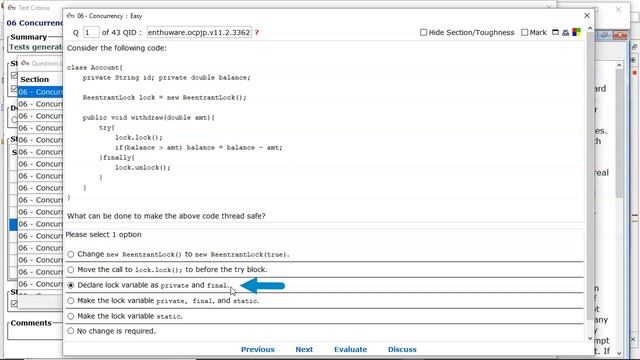The image size is (640, 360).
Task: Select option private, final, and static
Action: click(71, 301)
